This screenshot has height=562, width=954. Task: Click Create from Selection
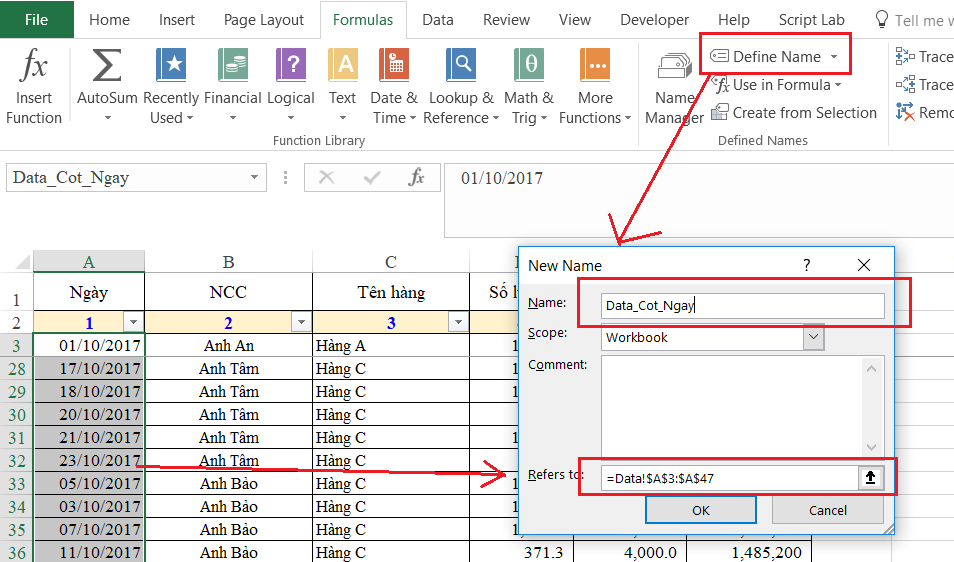(x=794, y=113)
